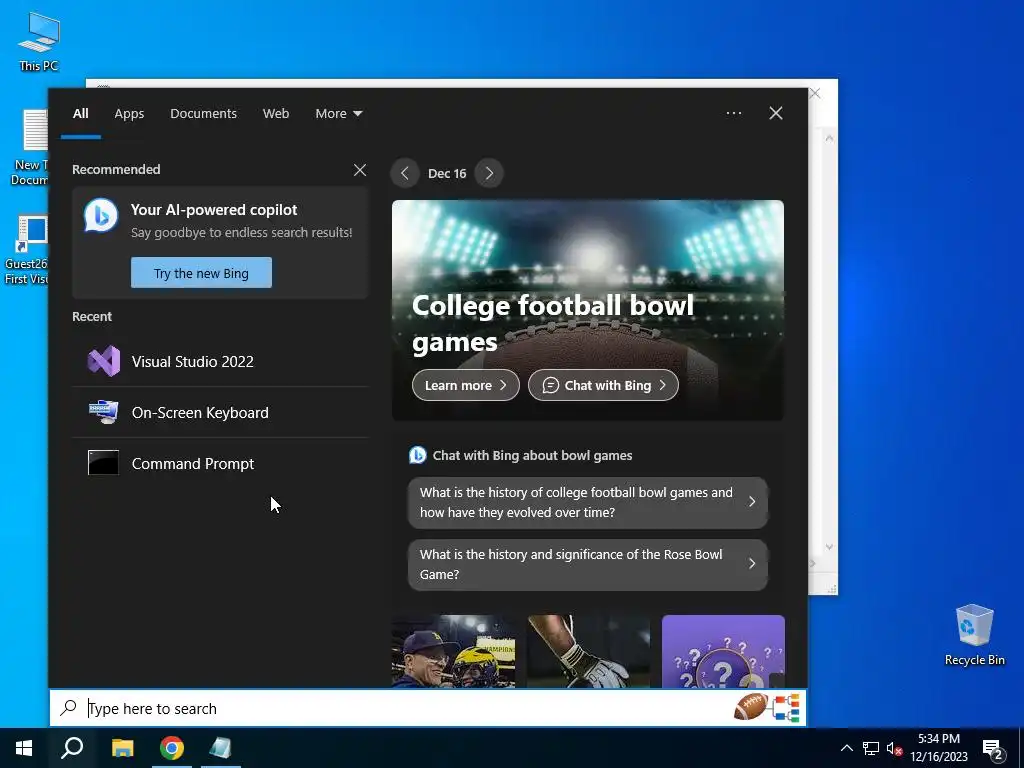Open the three-dots options menu
This screenshot has width=1024, height=768.
pyautogui.click(x=734, y=113)
